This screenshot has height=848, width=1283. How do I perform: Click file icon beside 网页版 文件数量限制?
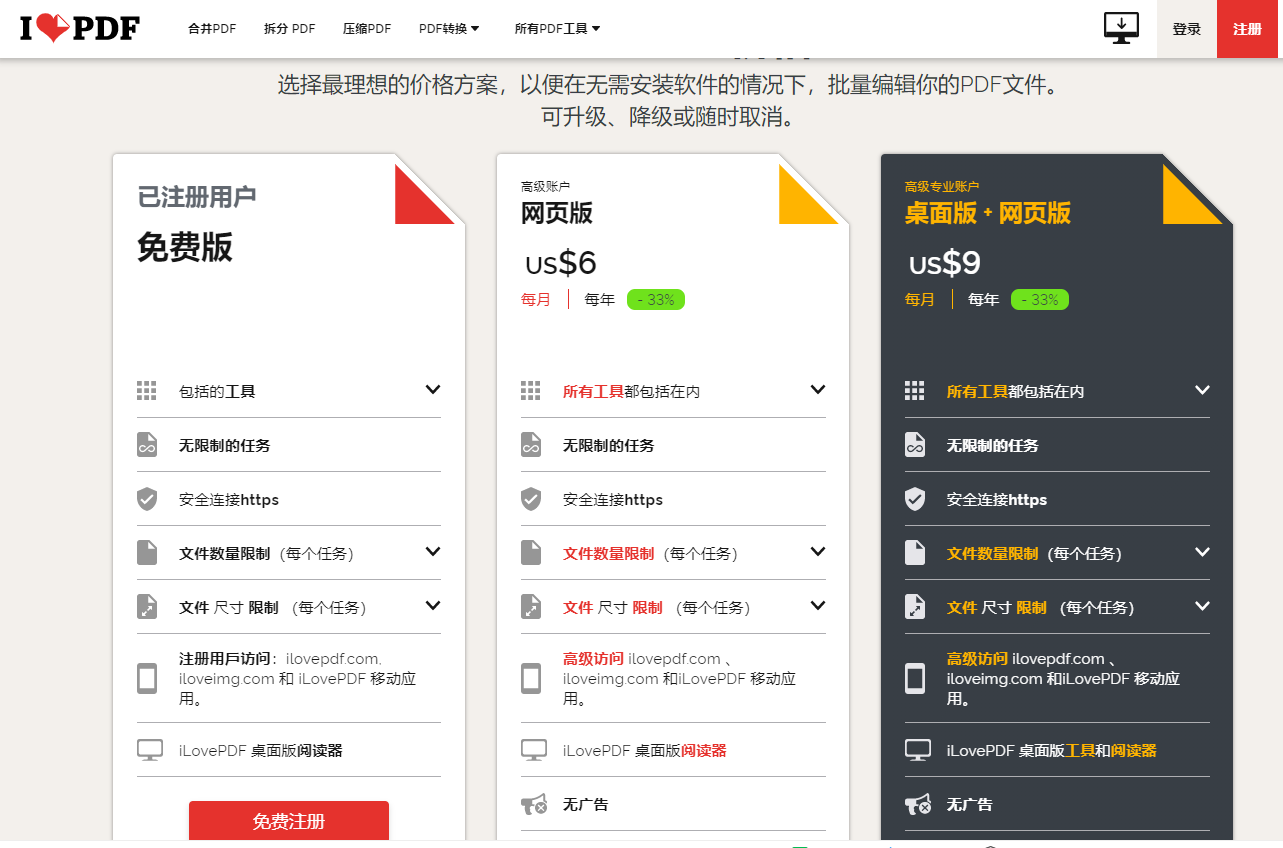[x=531, y=553]
